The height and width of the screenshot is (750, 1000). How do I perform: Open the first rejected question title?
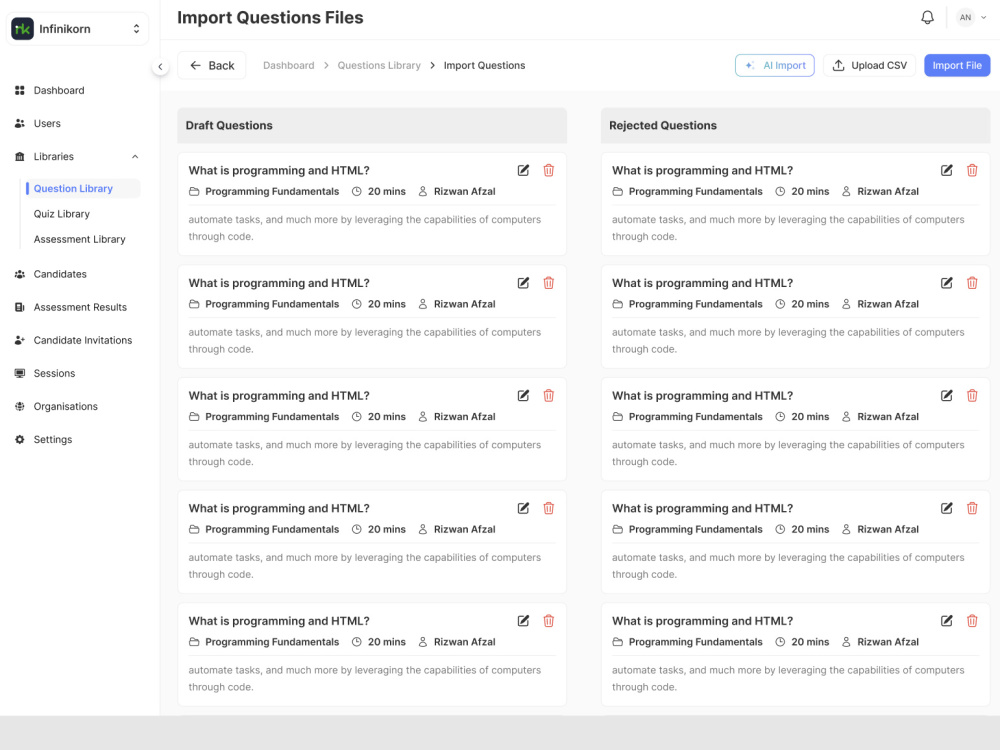pos(702,170)
